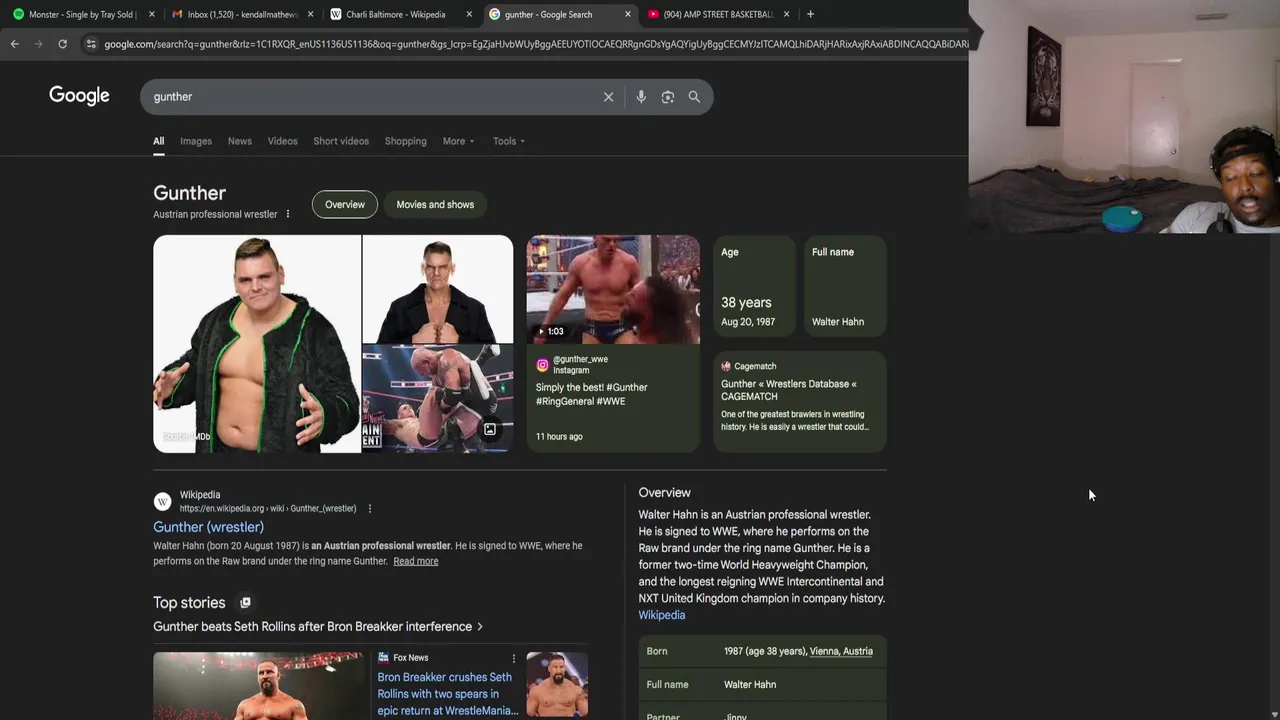Viewport: 1280px width, 720px height.
Task: Open Google Lens image search icon
Action: [x=668, y=97]
